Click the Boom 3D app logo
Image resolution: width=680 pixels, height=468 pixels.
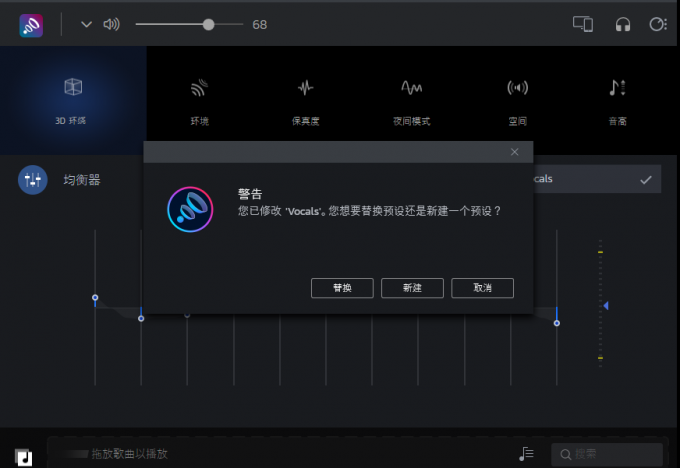click(31, 25)
